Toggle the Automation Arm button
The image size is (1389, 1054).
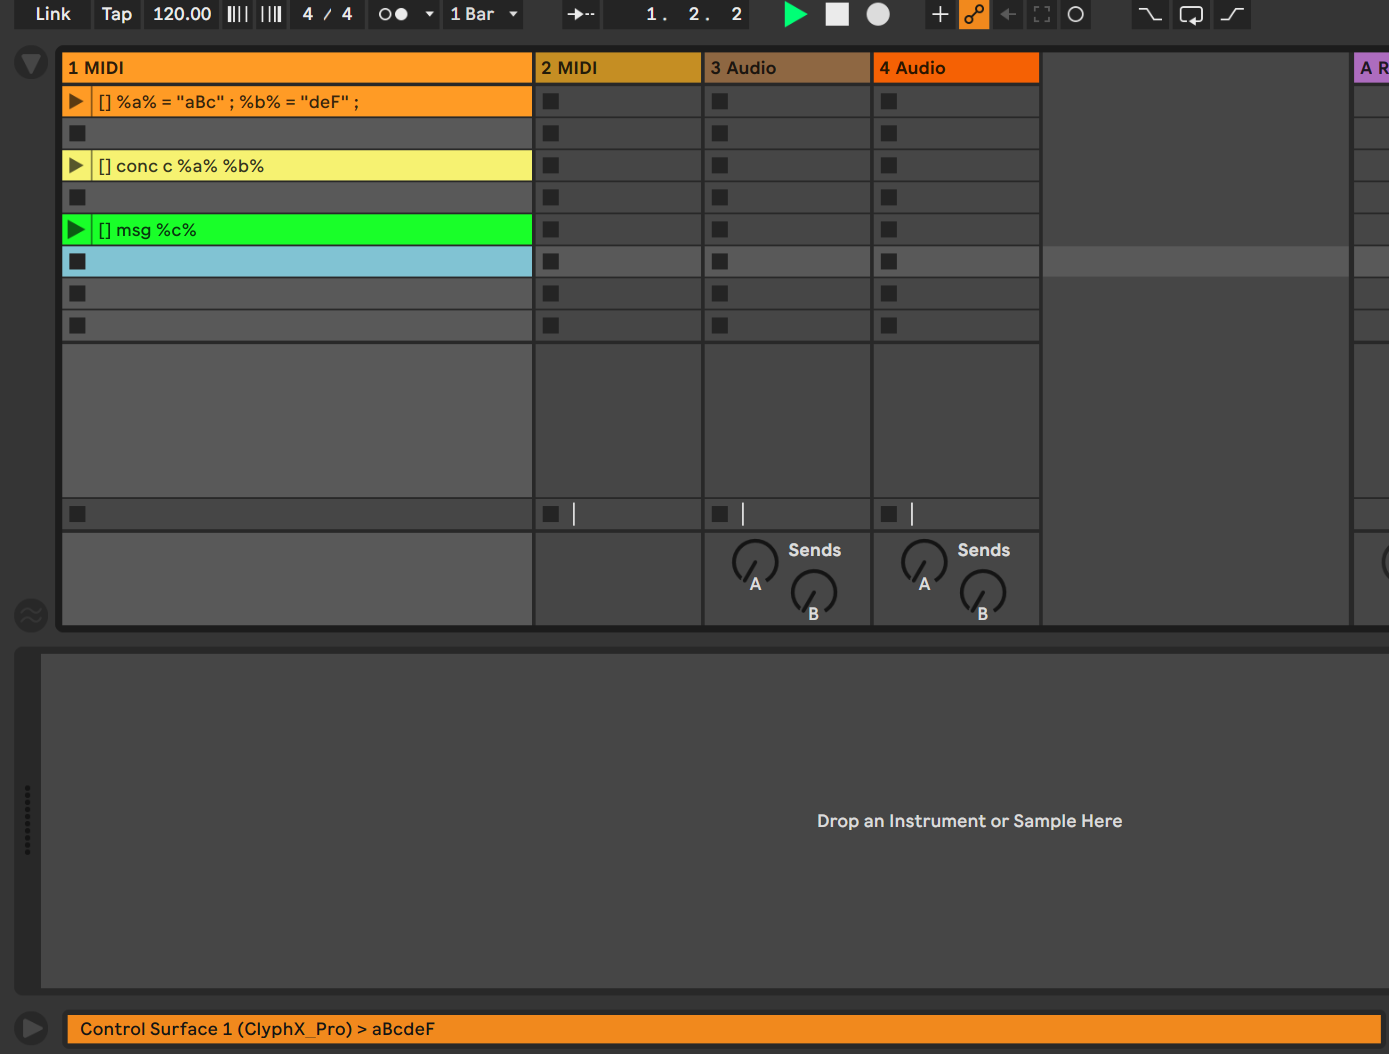point(974,14)
